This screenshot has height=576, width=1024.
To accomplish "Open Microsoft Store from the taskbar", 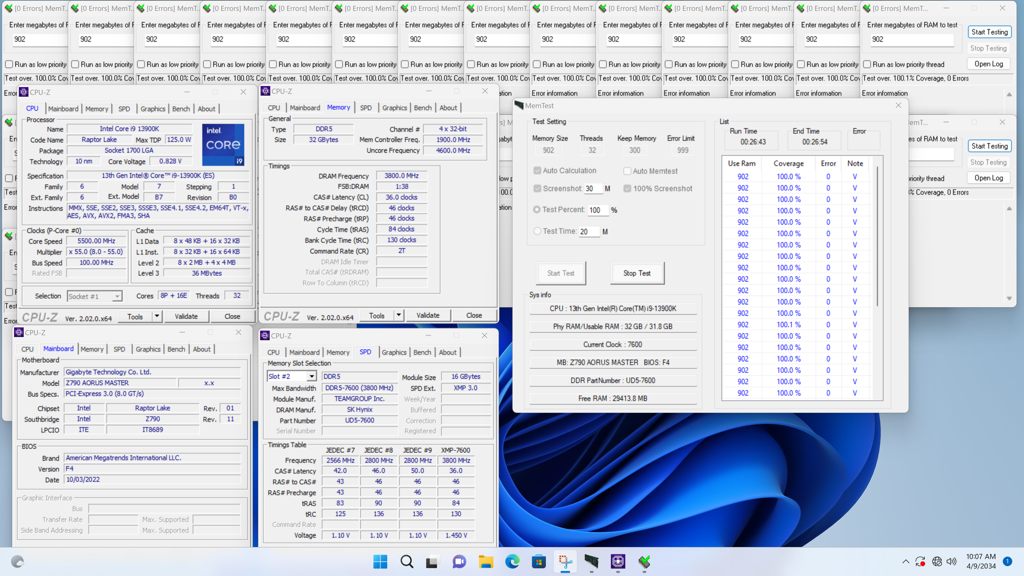I will pyautogui.click(x=537, y=562).
